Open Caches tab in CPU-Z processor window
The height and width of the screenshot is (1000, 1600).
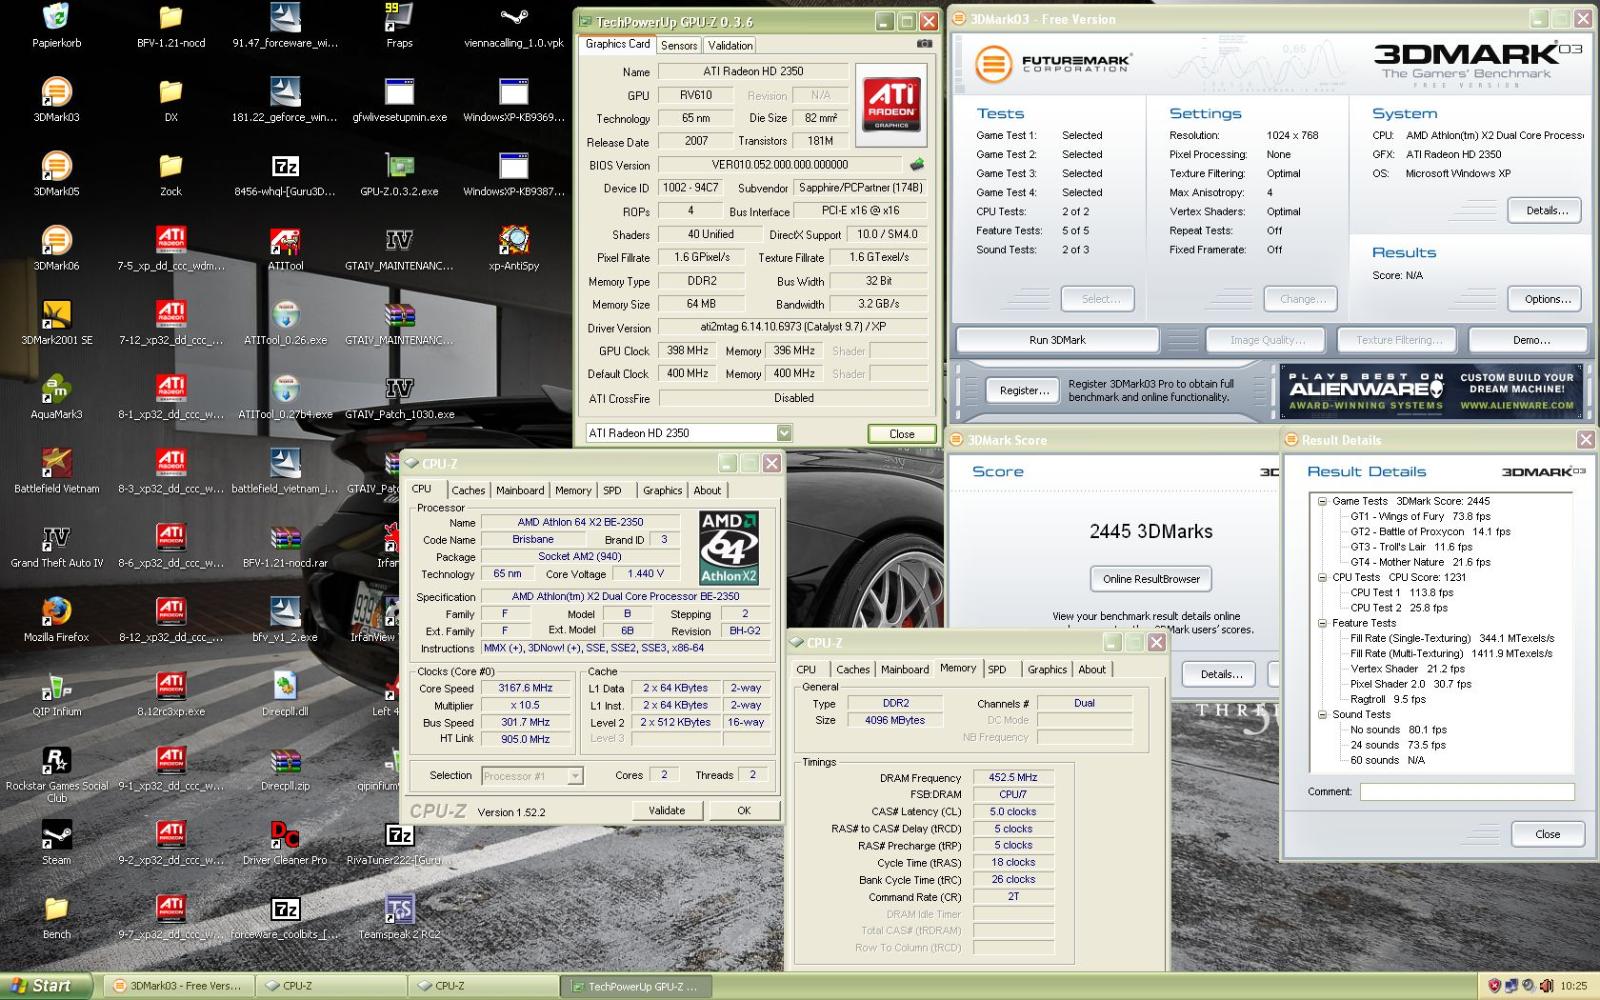[468, 491]
